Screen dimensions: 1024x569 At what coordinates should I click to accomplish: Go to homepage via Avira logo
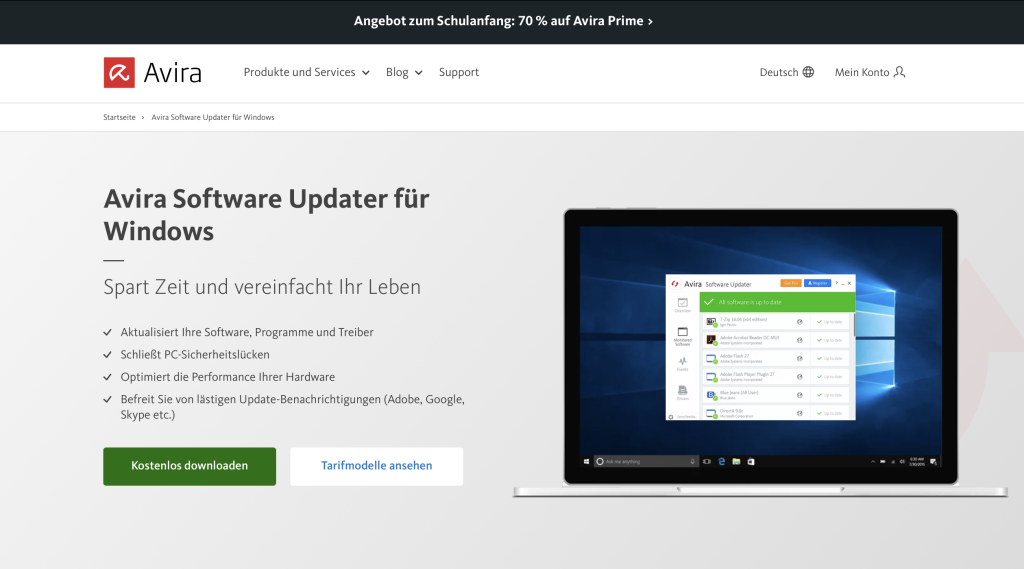(x=153, y=73)
